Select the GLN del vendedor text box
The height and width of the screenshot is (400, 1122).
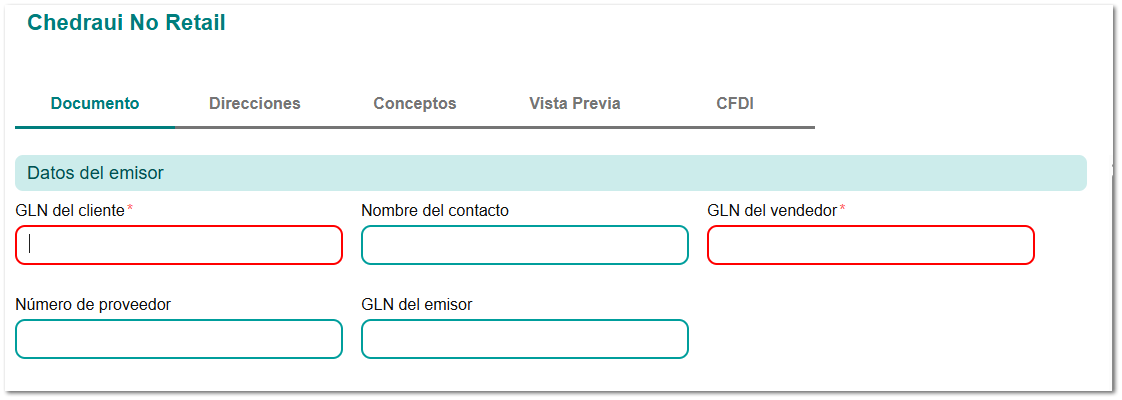coord(870,245)
